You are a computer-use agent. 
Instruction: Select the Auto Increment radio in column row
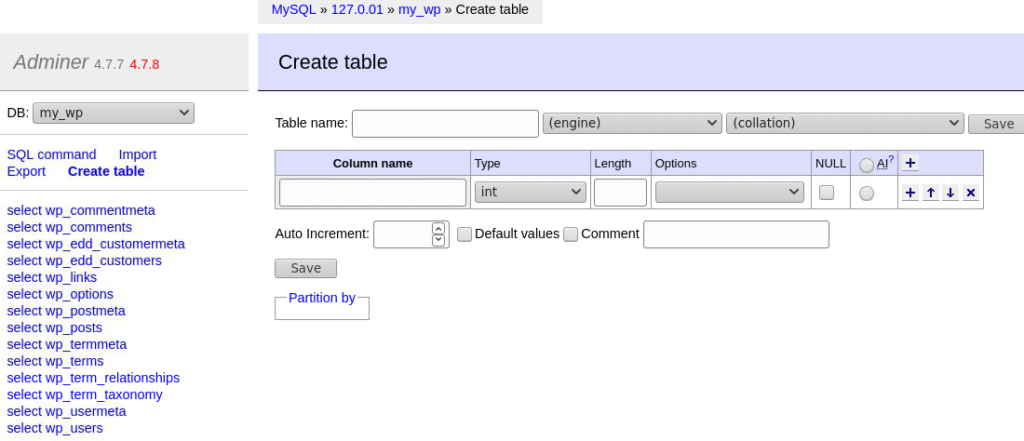(866, 193)
